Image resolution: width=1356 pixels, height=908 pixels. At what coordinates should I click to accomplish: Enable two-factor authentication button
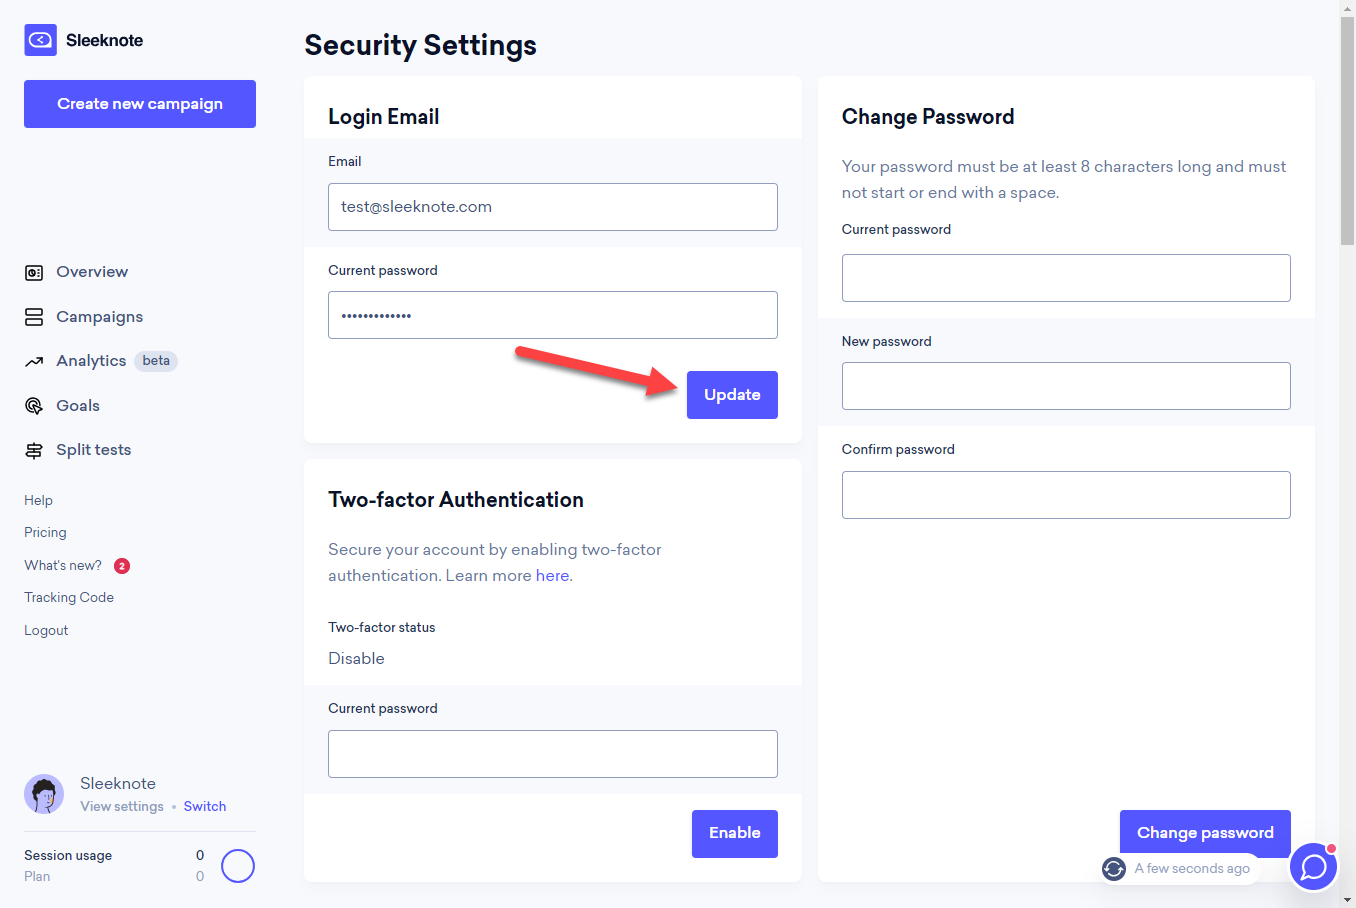click(735, 834)
